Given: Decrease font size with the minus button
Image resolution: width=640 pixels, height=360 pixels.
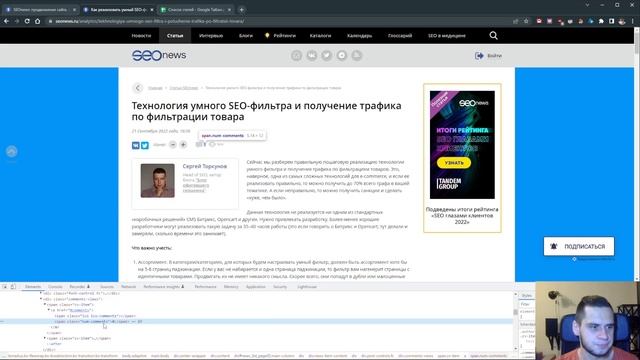Looking at the screenshot, I should click(x=173, y=144).
